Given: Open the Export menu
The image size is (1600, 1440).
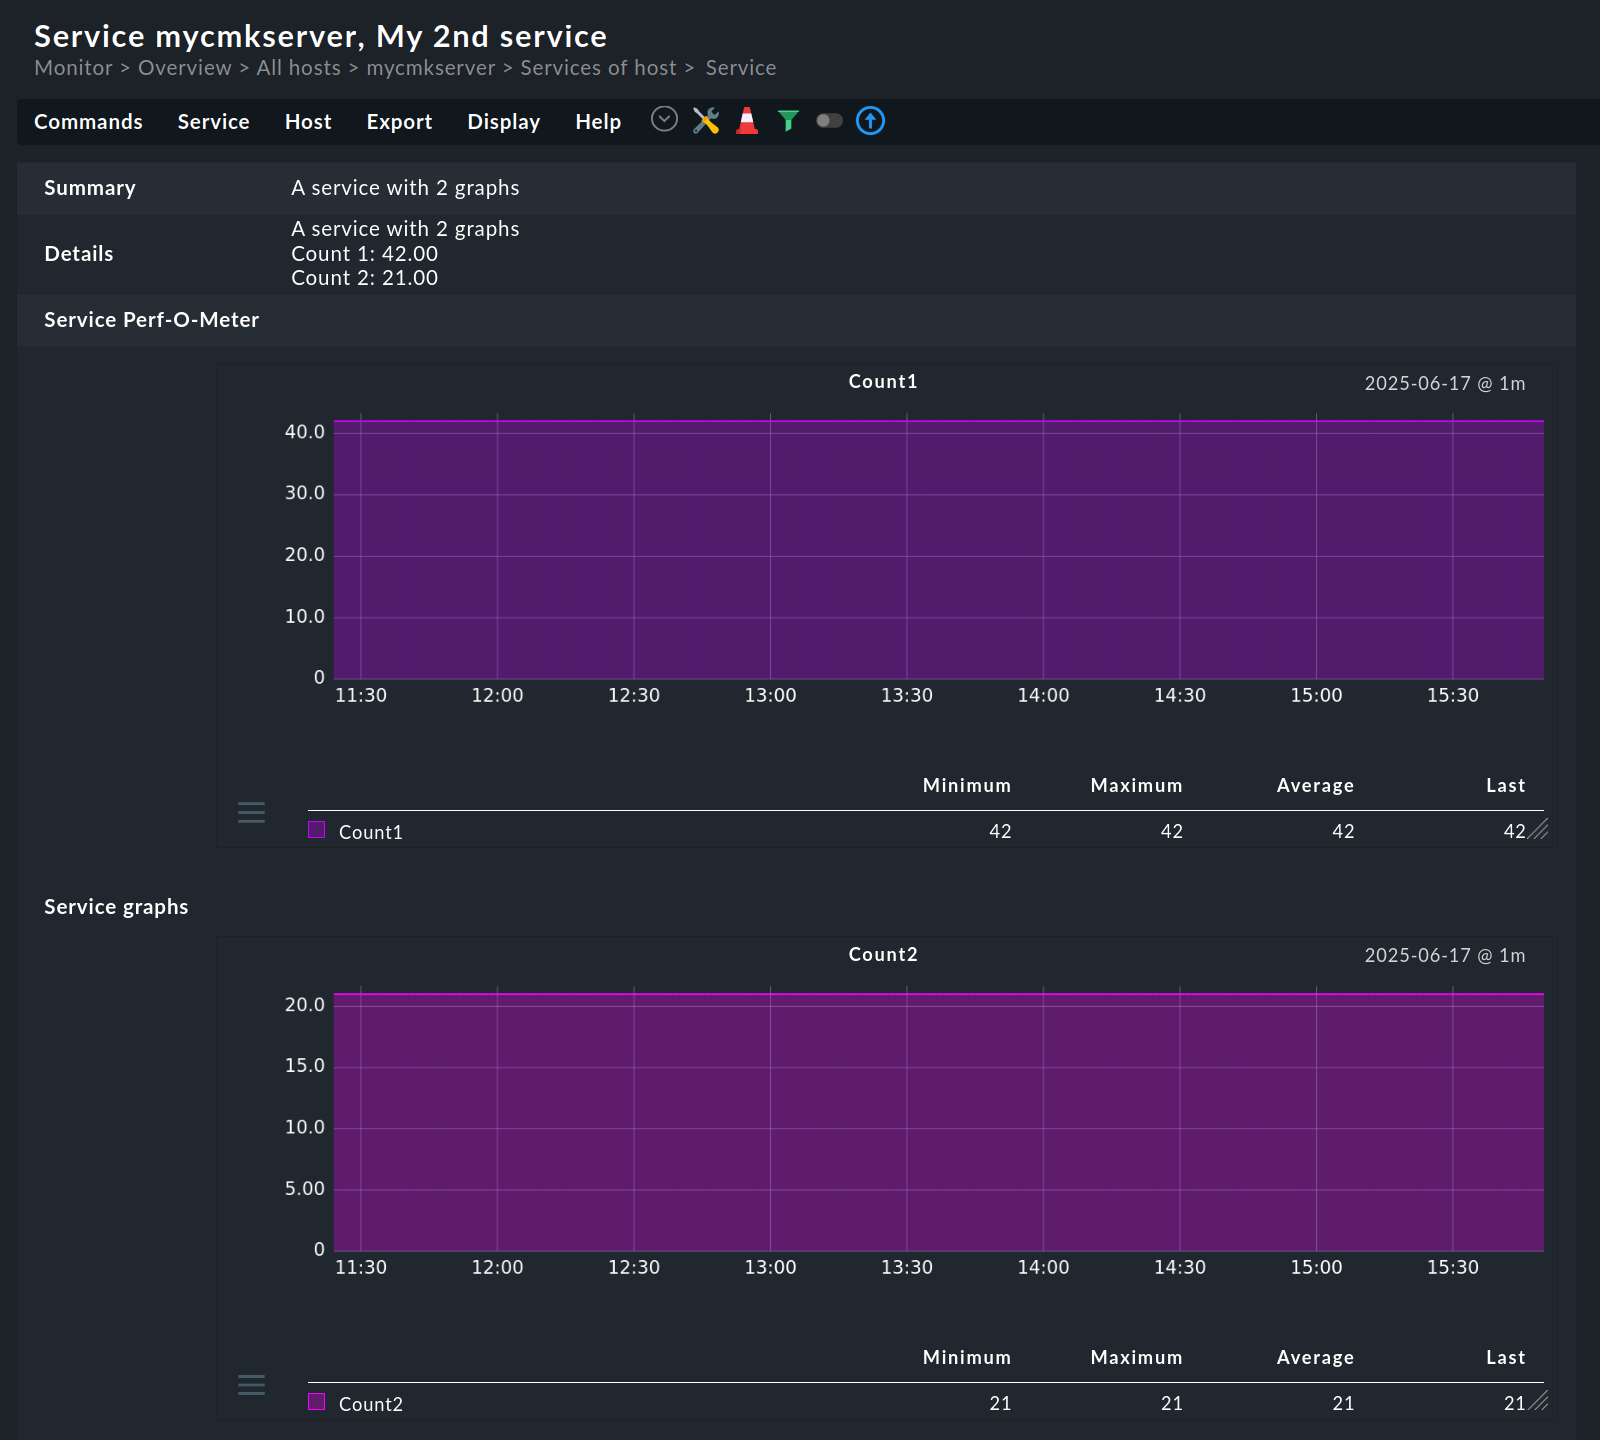Looking at the screenshot, I should pyautogui.click(x=399, y=121).
